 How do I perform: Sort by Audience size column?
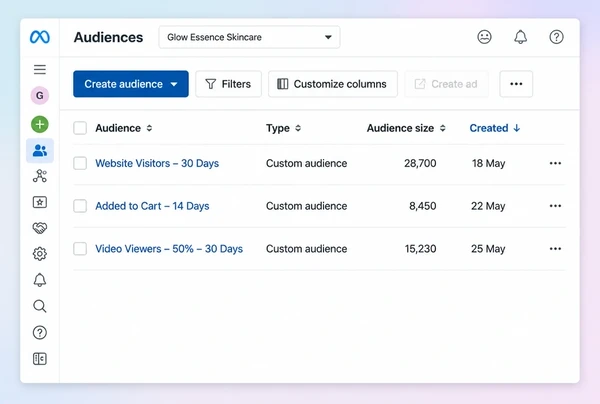pos(406,128)
